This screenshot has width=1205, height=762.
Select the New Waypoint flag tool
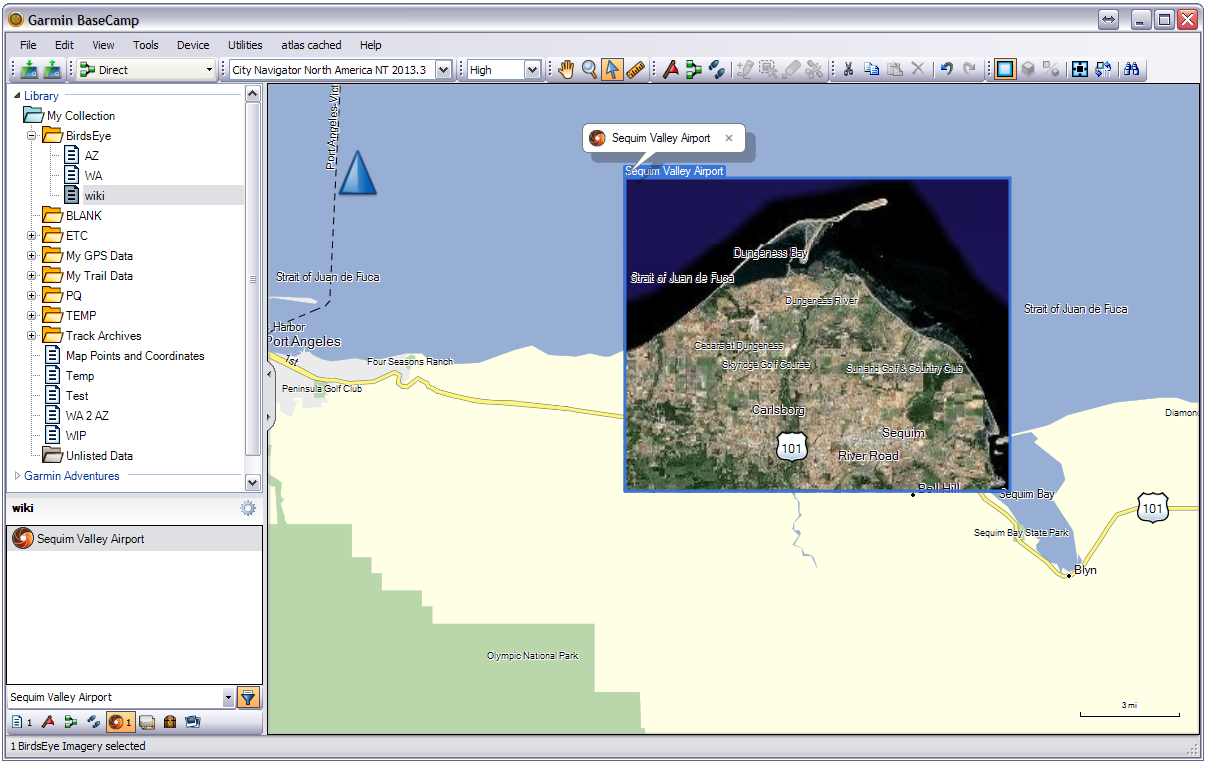(x=671, y=69)
